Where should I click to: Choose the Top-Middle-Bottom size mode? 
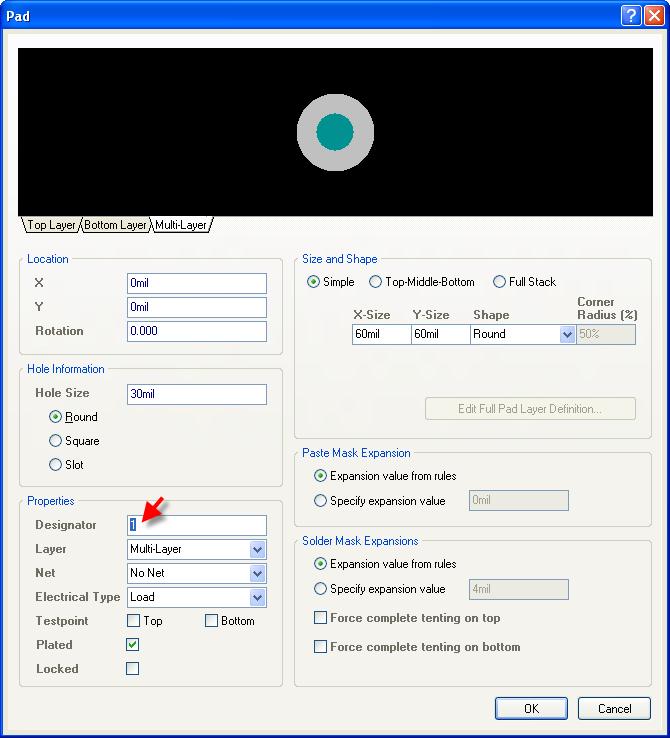[376, 282]
